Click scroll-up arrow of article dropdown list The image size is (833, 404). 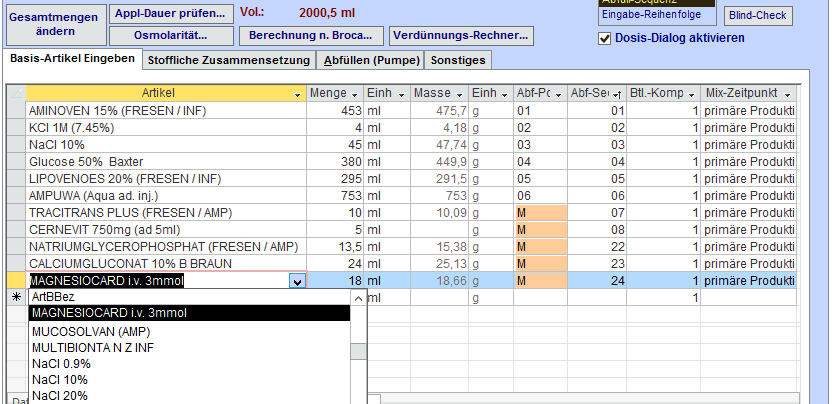(359, 298)
